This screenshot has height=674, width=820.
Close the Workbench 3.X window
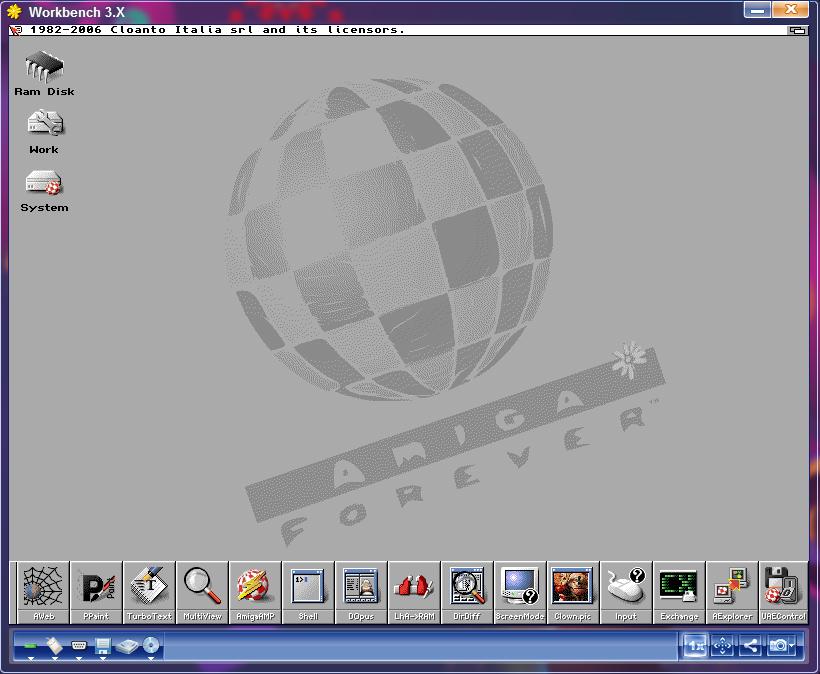click(x=791, y=10)
